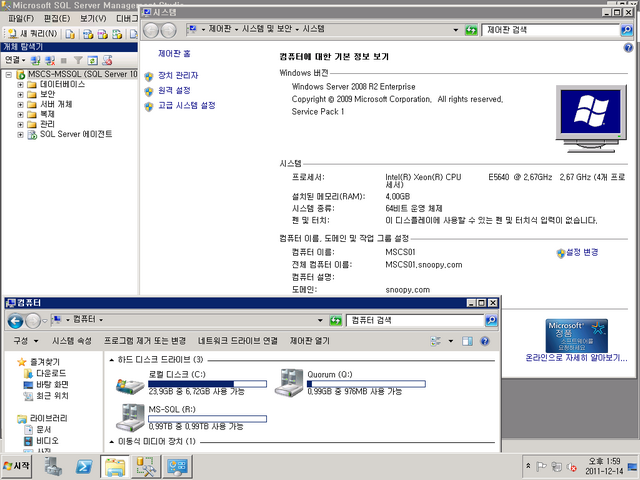This screenshot has width=640, height=480.
Task: Click the 제어판 검색 search field
Action: pos(550,30)
